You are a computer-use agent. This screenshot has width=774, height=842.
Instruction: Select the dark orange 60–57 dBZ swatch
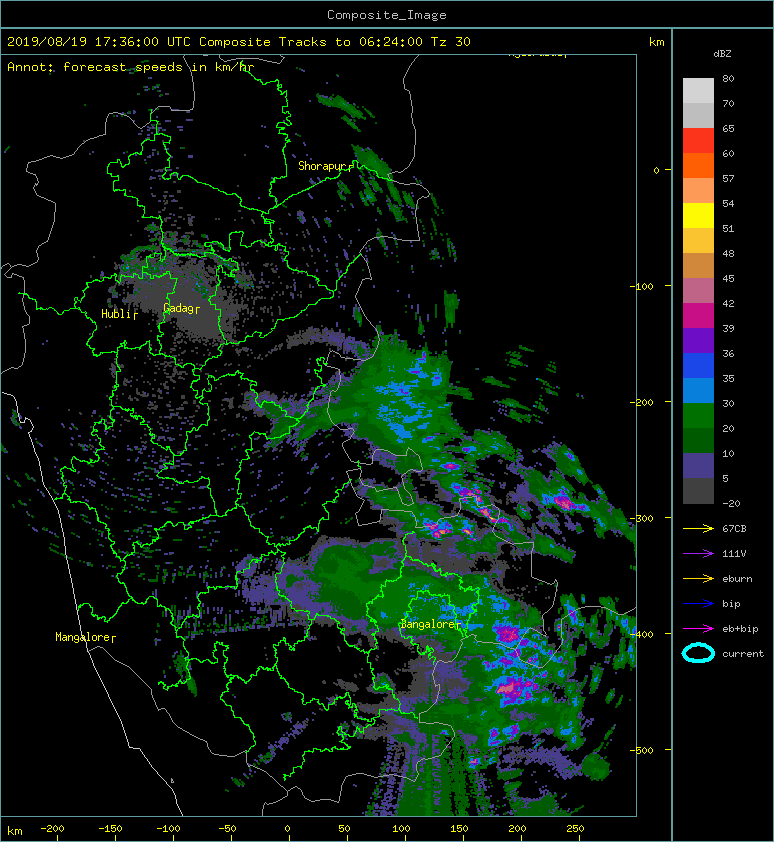point(698,165)
